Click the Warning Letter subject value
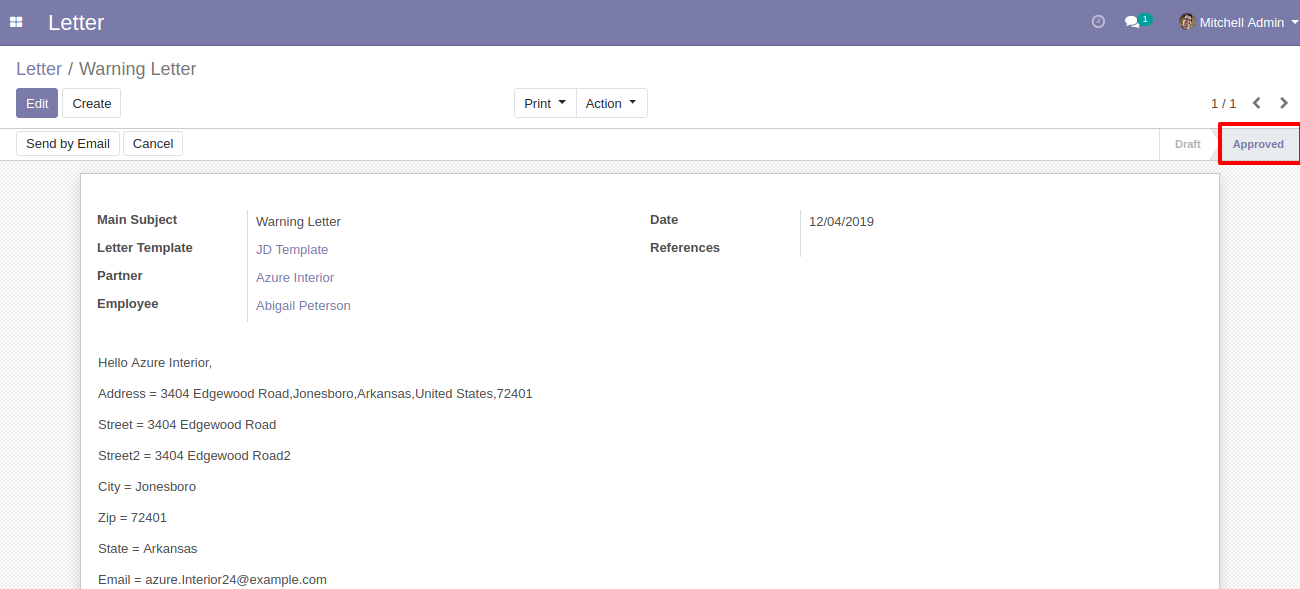This screenshot has height=589, width=1300. click(298, 222)
